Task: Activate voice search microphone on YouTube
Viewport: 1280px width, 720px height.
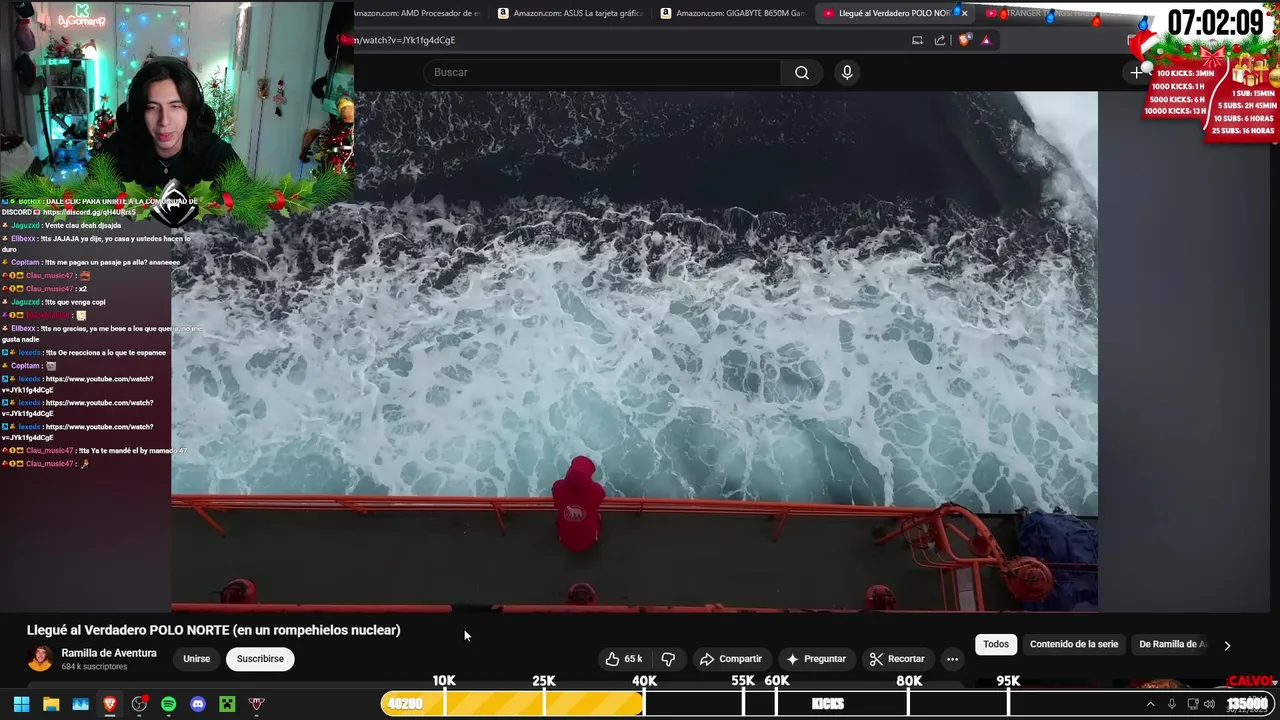Action: (847, 72)
